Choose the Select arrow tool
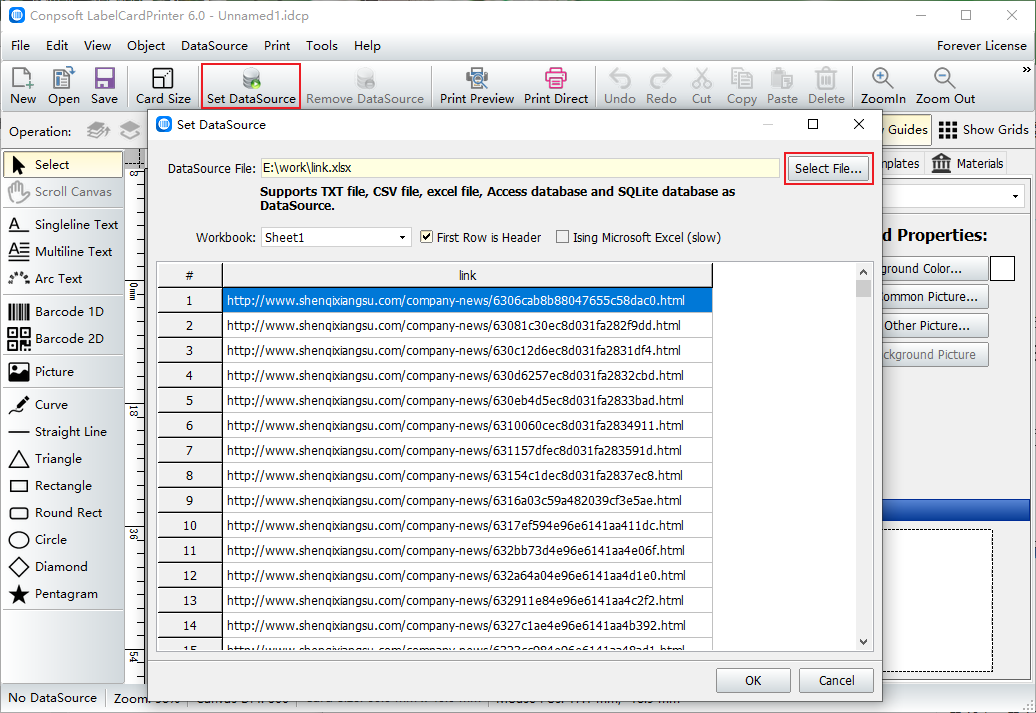This screenshot has width=1036, height=713. tap(63, 165)
